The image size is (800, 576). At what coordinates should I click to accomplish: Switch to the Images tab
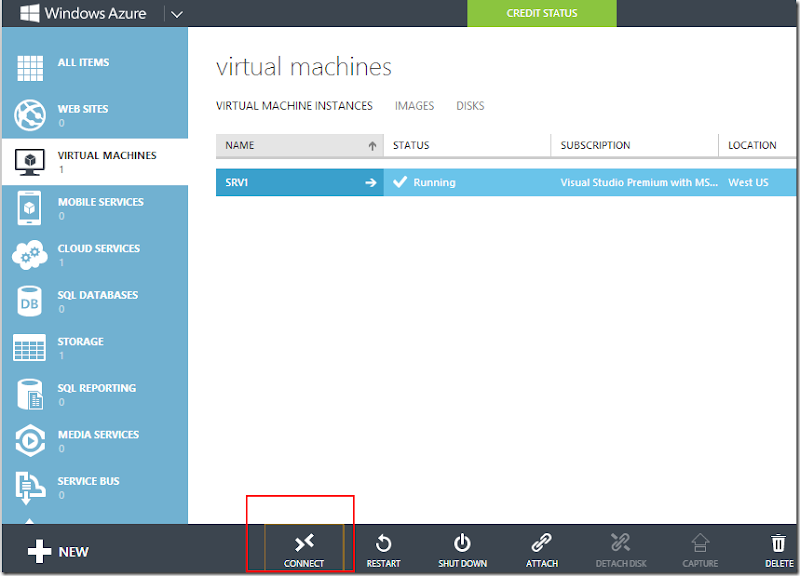pyautogui.click(x=414, y=106)
